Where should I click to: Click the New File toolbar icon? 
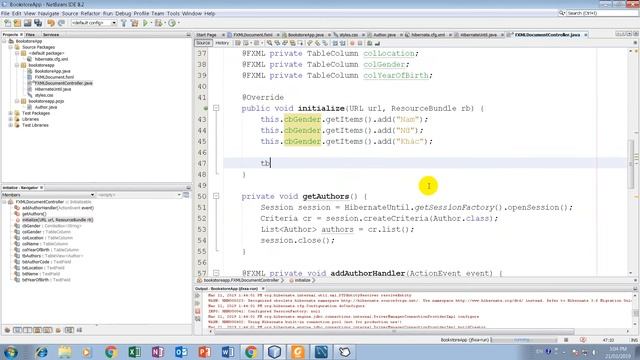tap(7, 23)
